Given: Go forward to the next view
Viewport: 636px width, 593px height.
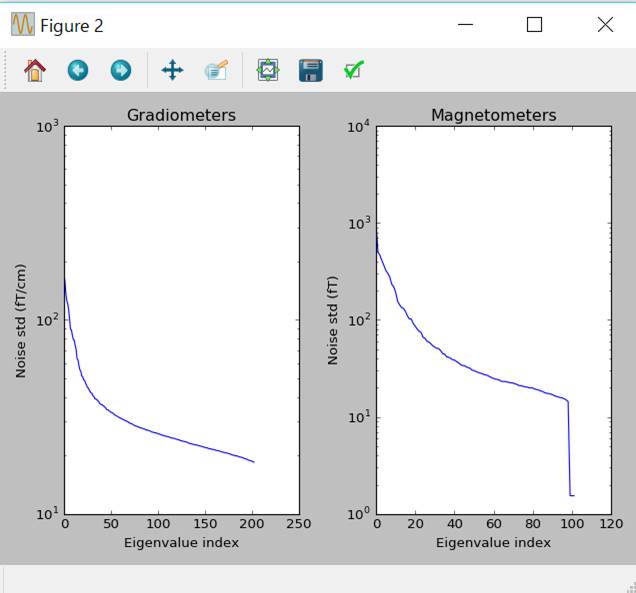Looking at the screenshot, I should point(120,70).
